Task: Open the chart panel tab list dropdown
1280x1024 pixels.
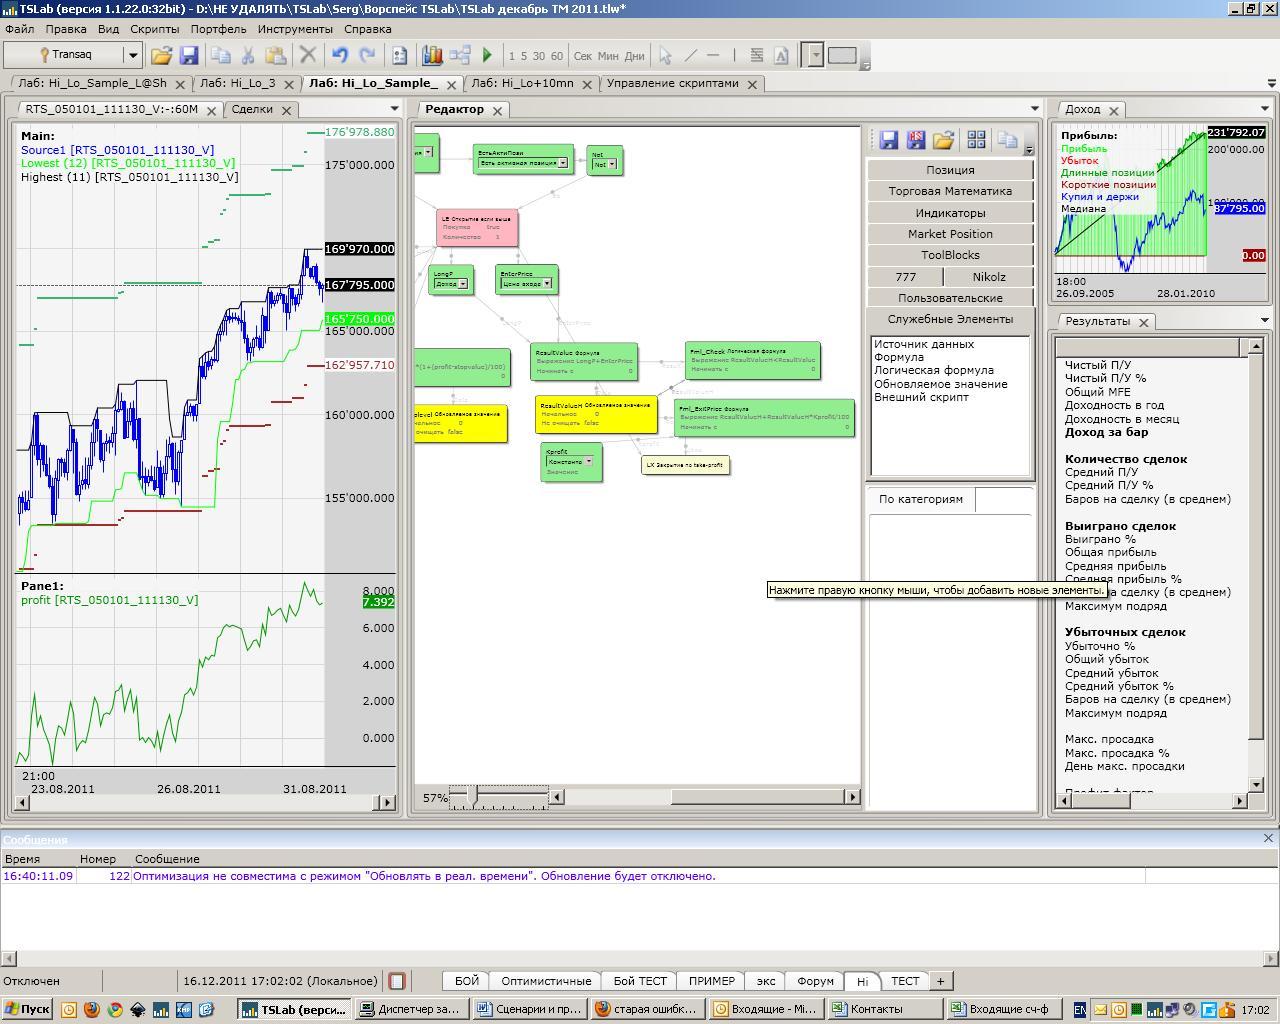Action: point(394,109)
